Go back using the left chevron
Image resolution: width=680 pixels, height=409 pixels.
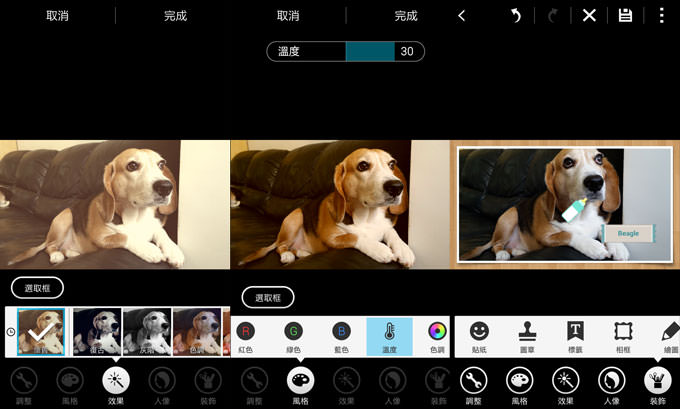tap(461, 16)
